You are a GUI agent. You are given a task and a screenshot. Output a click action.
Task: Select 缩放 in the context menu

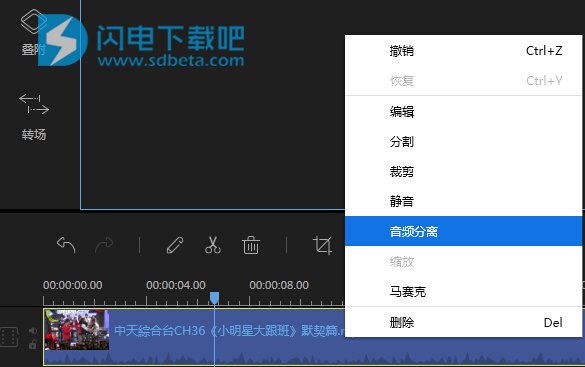pos(463,261)
